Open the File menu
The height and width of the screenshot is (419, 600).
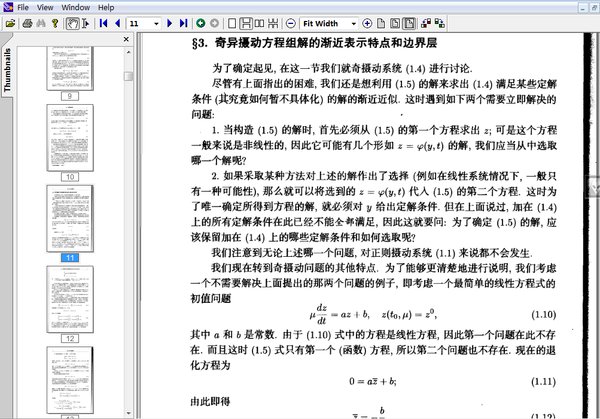point(23,7)
